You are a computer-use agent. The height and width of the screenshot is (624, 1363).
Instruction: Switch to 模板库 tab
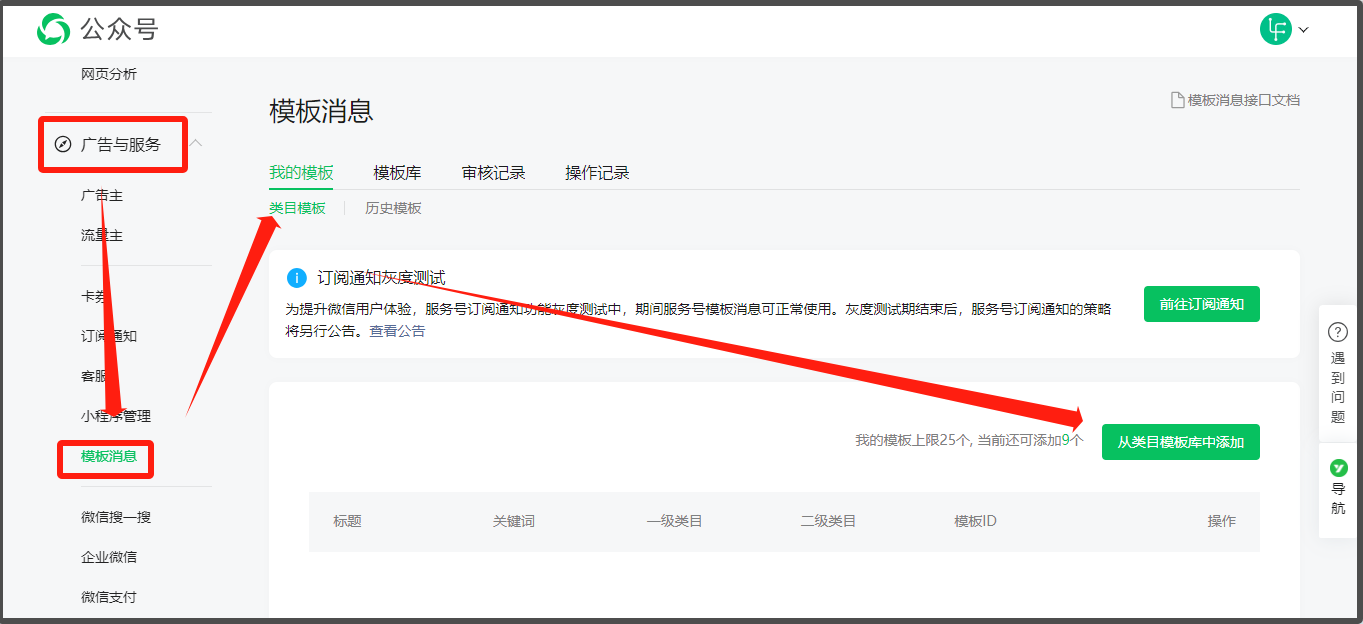point(397,172)
